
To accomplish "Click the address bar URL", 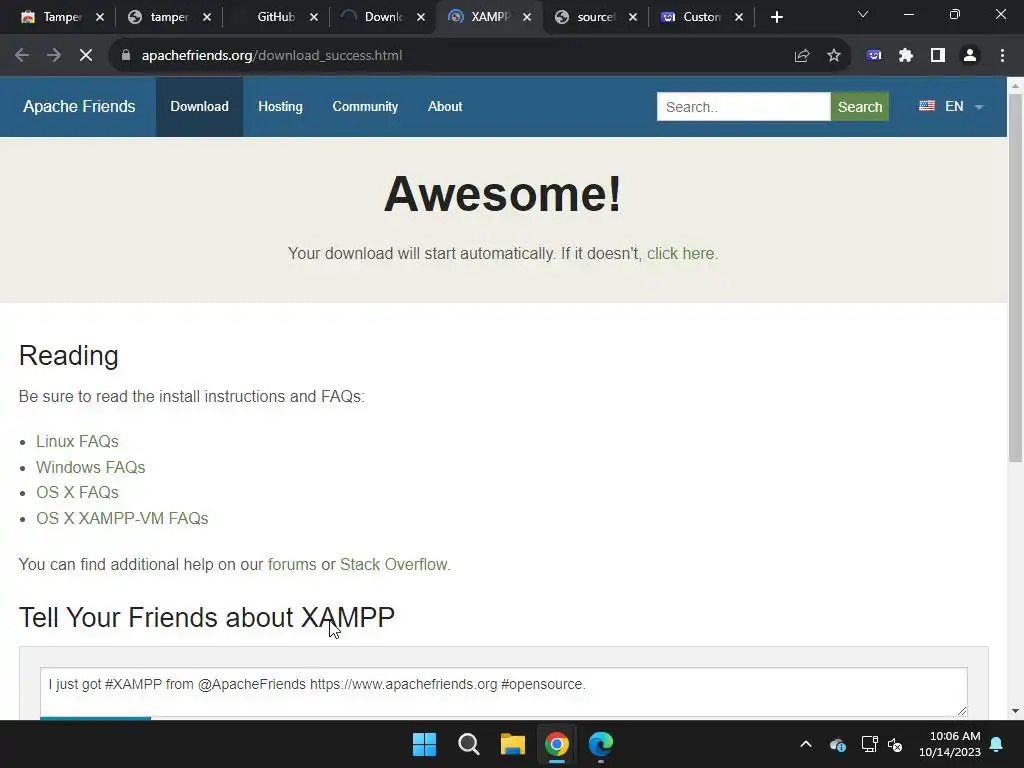I will pos(272,56).
